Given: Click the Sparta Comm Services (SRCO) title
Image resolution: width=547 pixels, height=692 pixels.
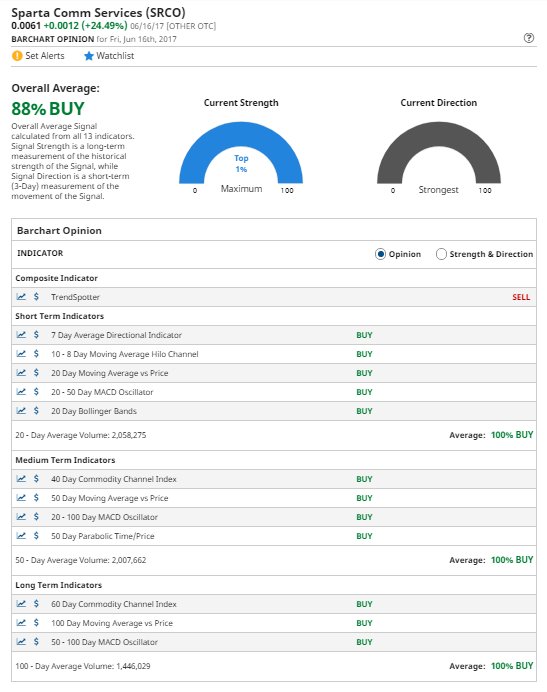Looking at the screenshot, I should click(98, 12).
